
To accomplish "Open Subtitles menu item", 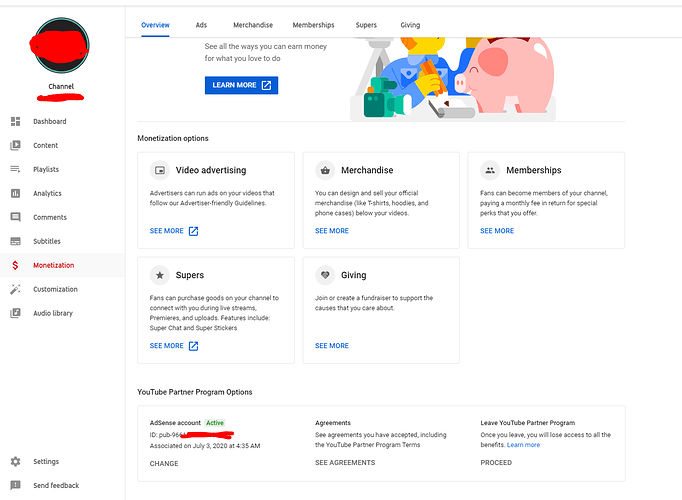I will coord(47,241).
